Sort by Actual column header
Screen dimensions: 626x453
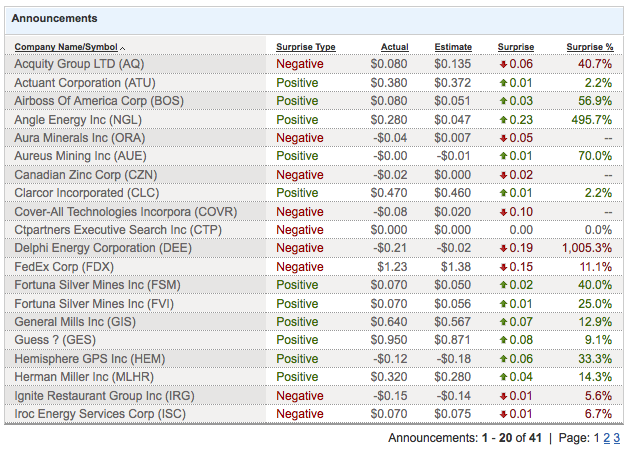pos(394,47)
